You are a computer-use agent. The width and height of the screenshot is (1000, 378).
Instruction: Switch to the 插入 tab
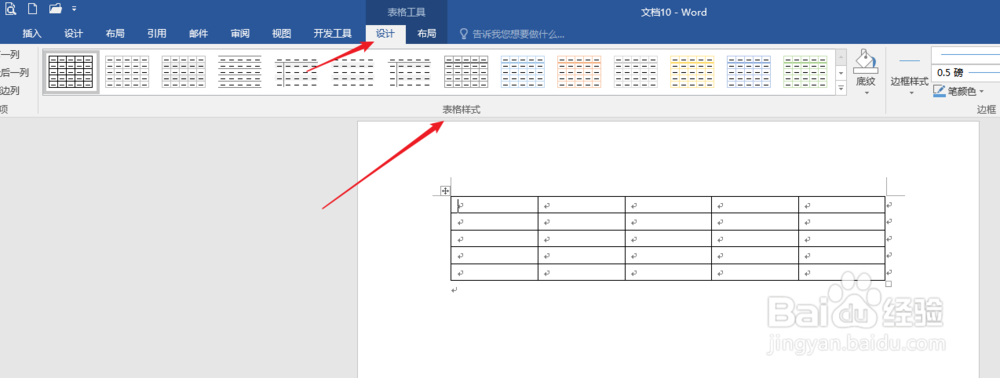click(32, 34)
